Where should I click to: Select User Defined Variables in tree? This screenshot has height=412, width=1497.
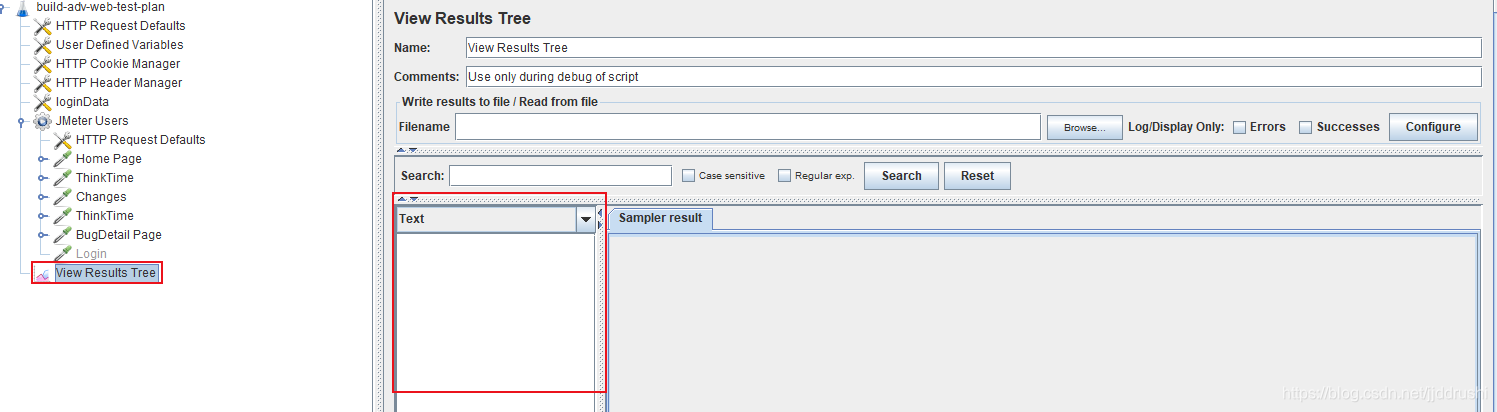(x=119, y=45)
